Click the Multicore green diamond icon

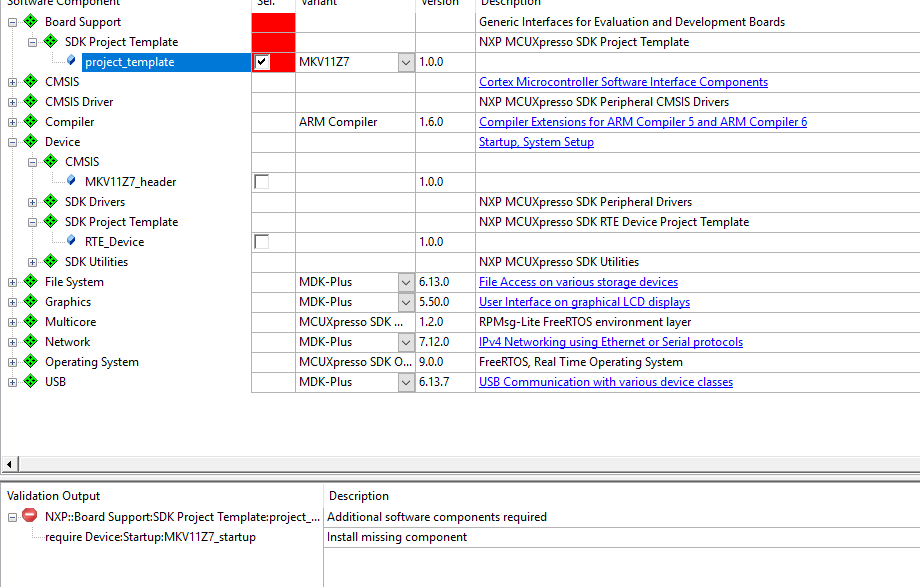pos(31,322)
